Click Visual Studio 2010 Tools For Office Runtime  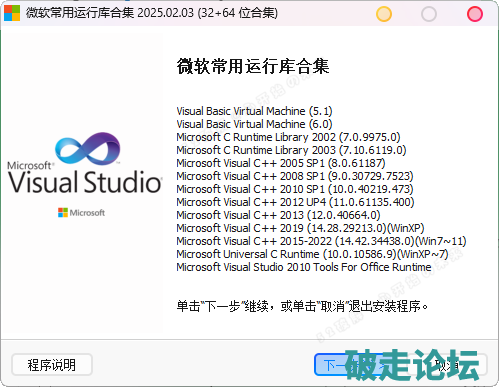304,267
